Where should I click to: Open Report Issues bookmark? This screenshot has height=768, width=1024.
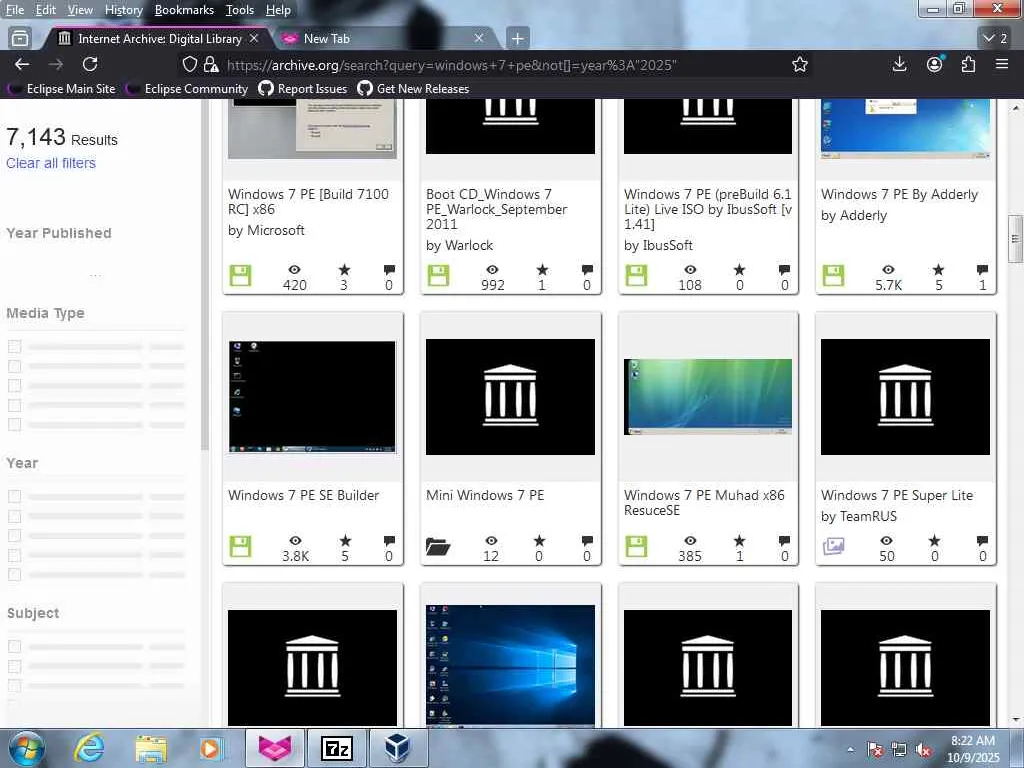coord(303,89)
